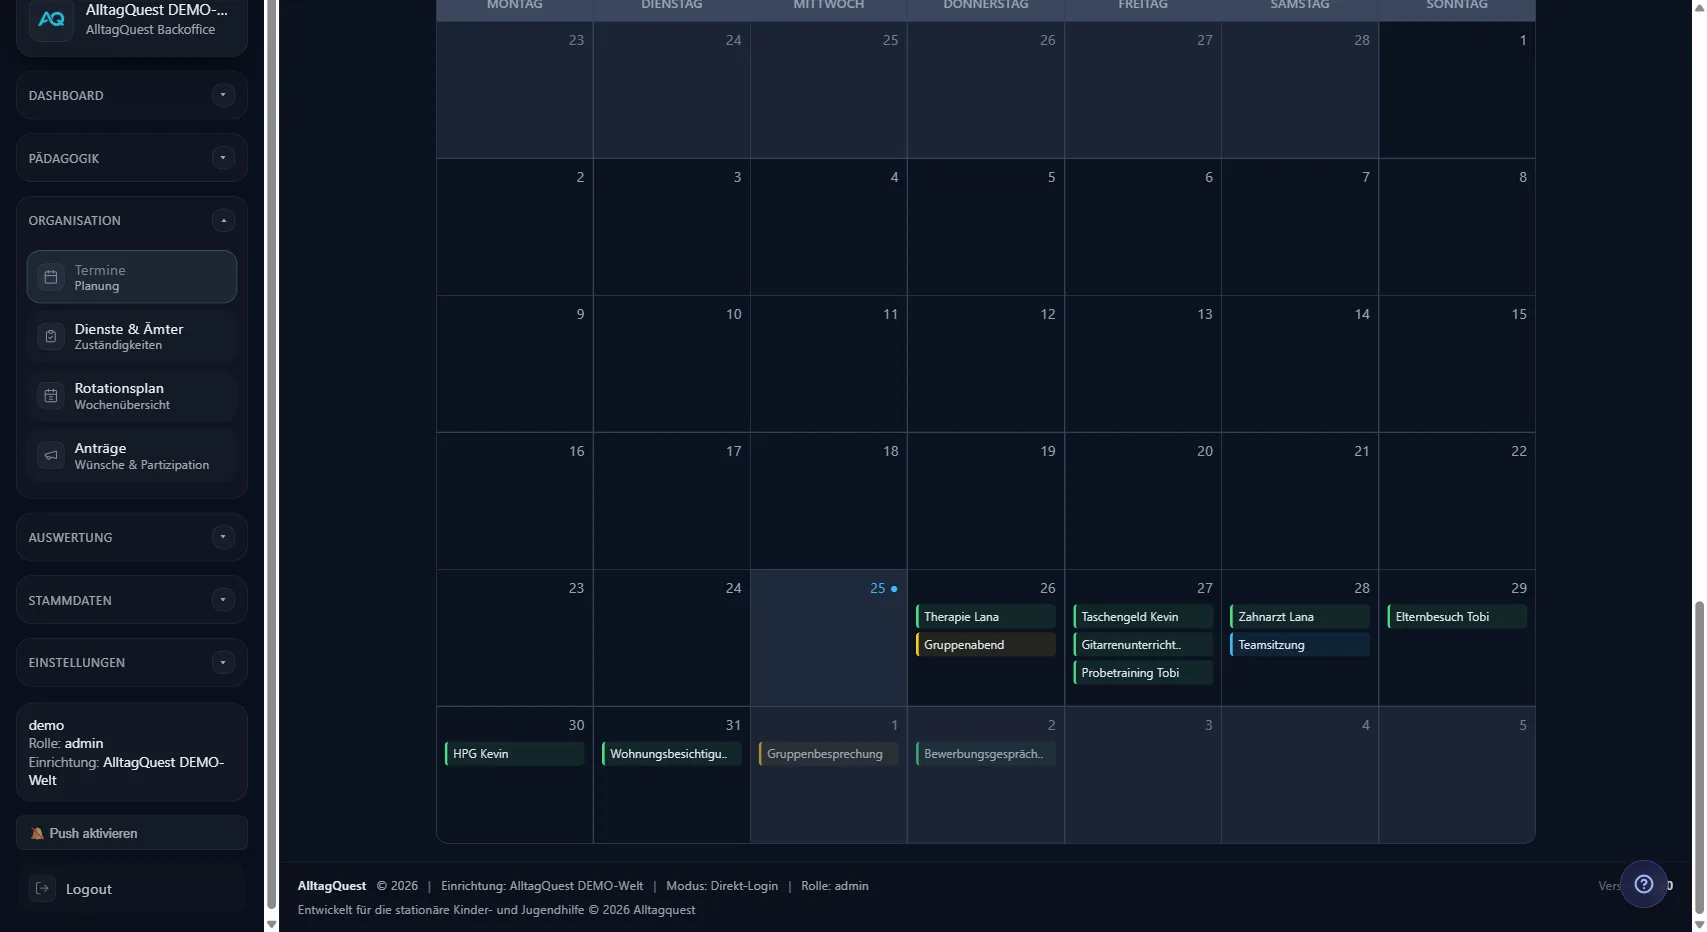Expand the Stammdaten section

coord(222,600)
